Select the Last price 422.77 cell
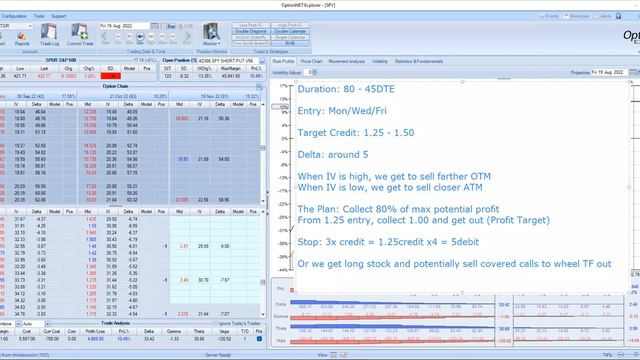The image size is (640, 360). (44, 76)
